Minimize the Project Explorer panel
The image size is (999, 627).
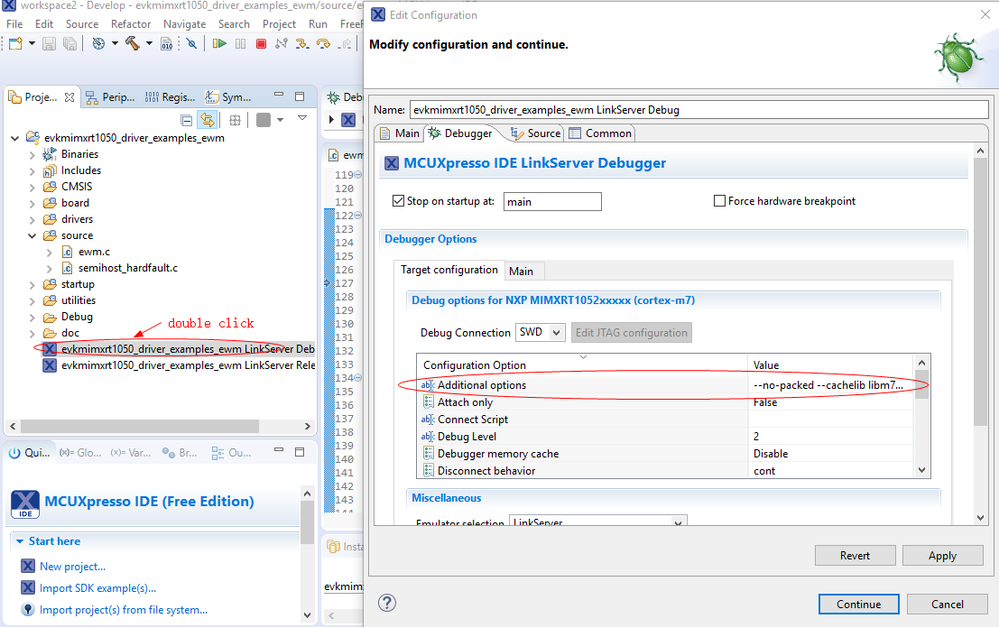[x=278, y=95]
